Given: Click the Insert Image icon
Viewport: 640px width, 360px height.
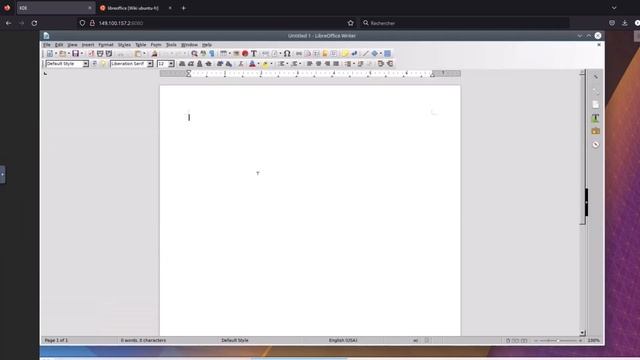Looking at the screenshot, I should [x=236, y=53].
